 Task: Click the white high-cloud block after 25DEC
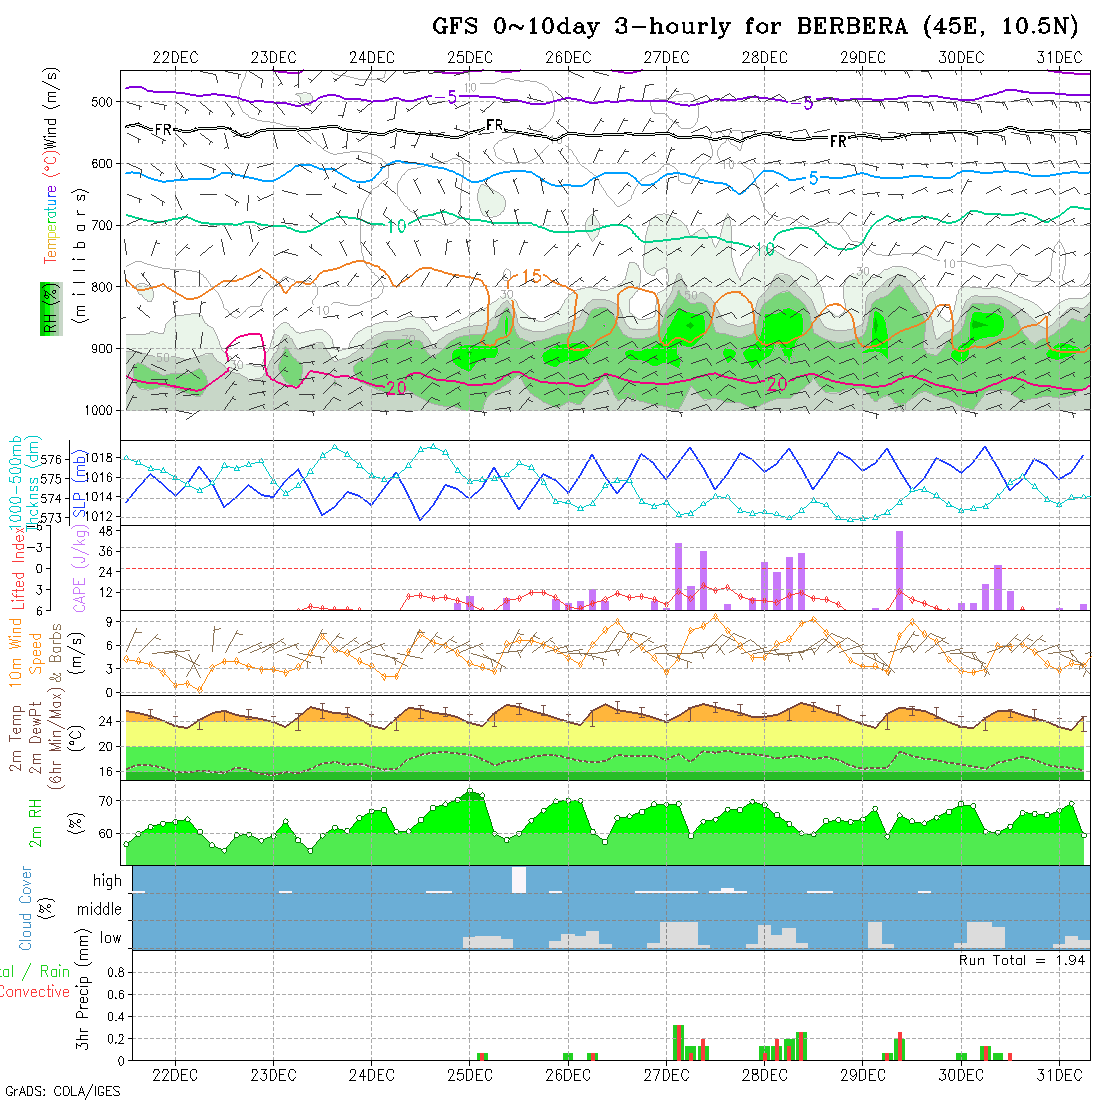tap(519, 880)
